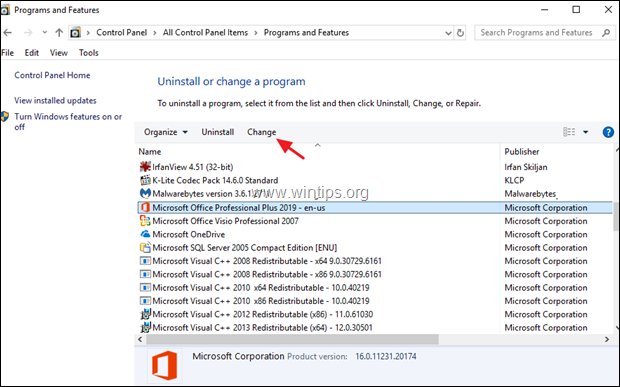Click the IrfanView program icon
620x387 pixels.
(145, 166)
